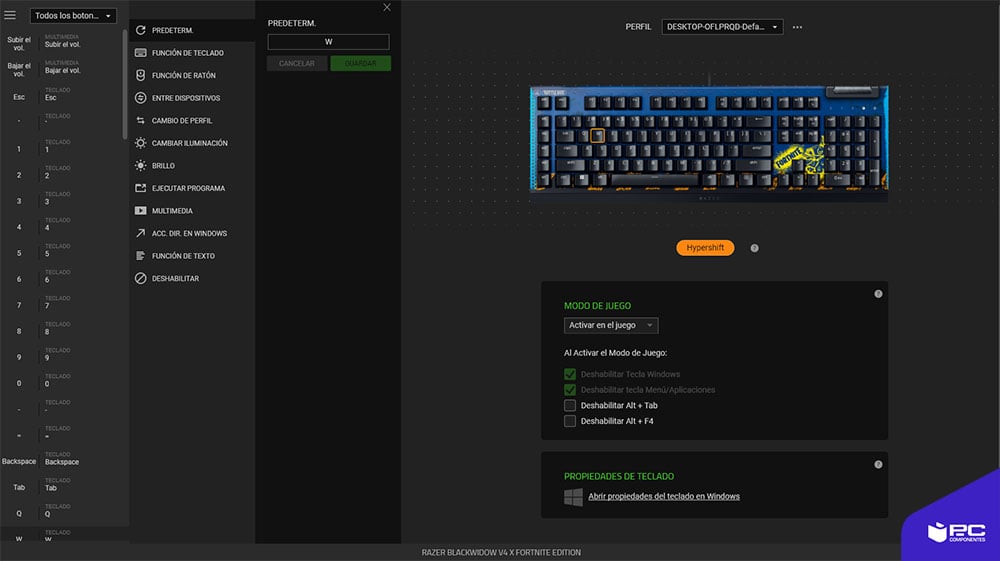1000x561 pixels.
Task: Select the Bajar el vol. key row
Action: 61,69
